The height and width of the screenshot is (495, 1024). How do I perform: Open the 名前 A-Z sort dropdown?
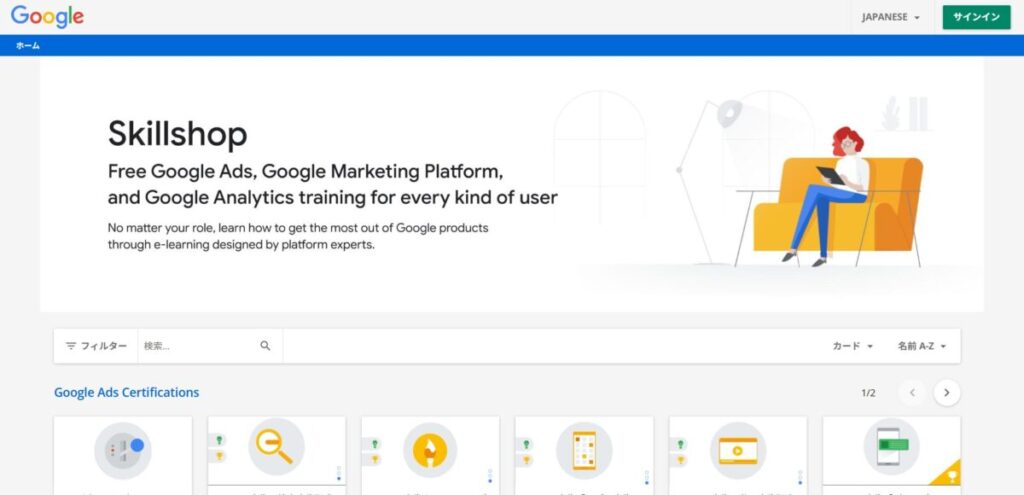pyautogui.click(x=921, y=346)
